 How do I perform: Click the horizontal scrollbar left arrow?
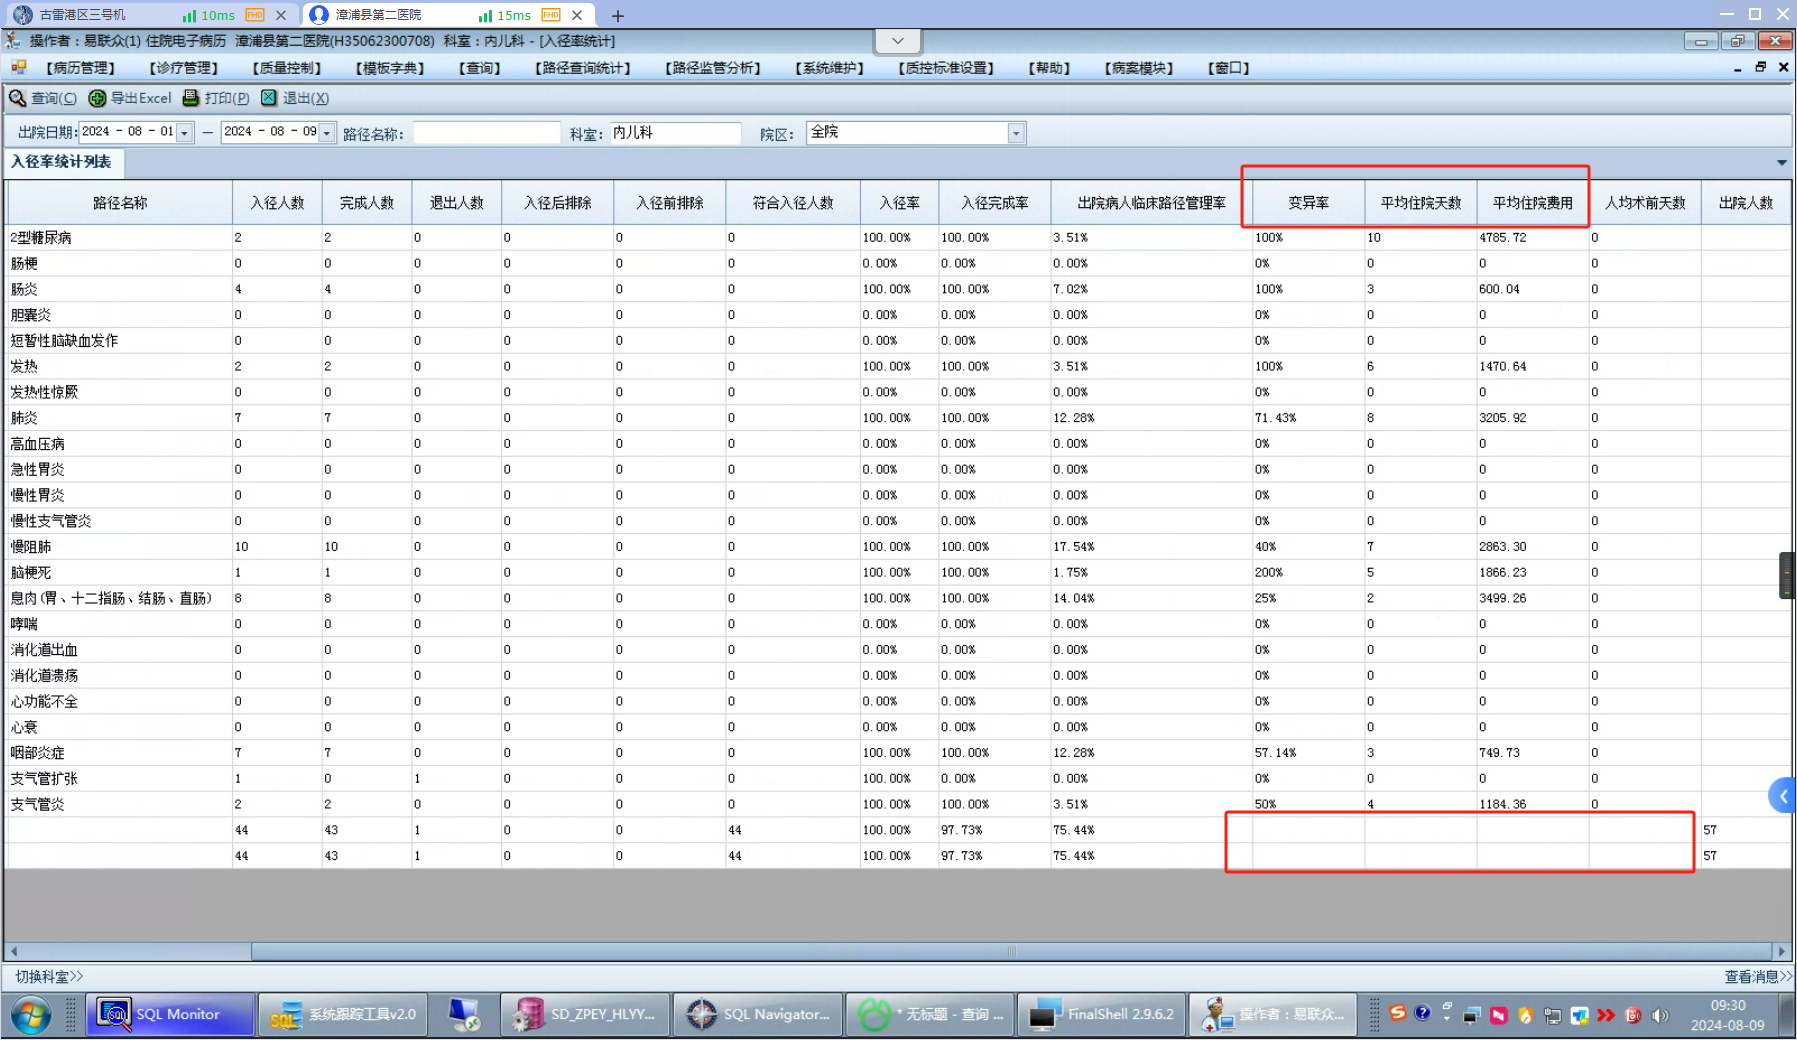[13, 951]
